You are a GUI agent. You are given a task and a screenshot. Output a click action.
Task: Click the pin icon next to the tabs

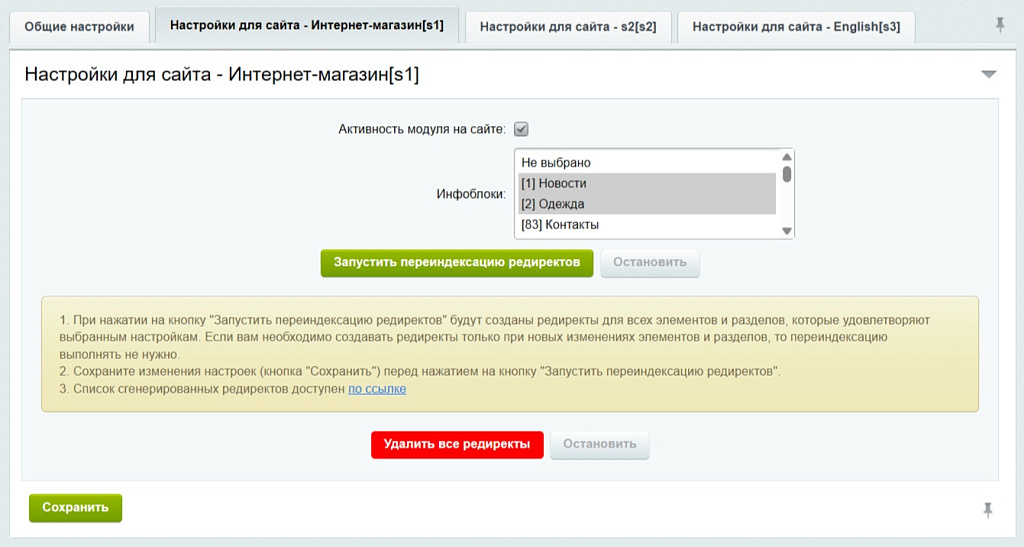coord(1000,25)
